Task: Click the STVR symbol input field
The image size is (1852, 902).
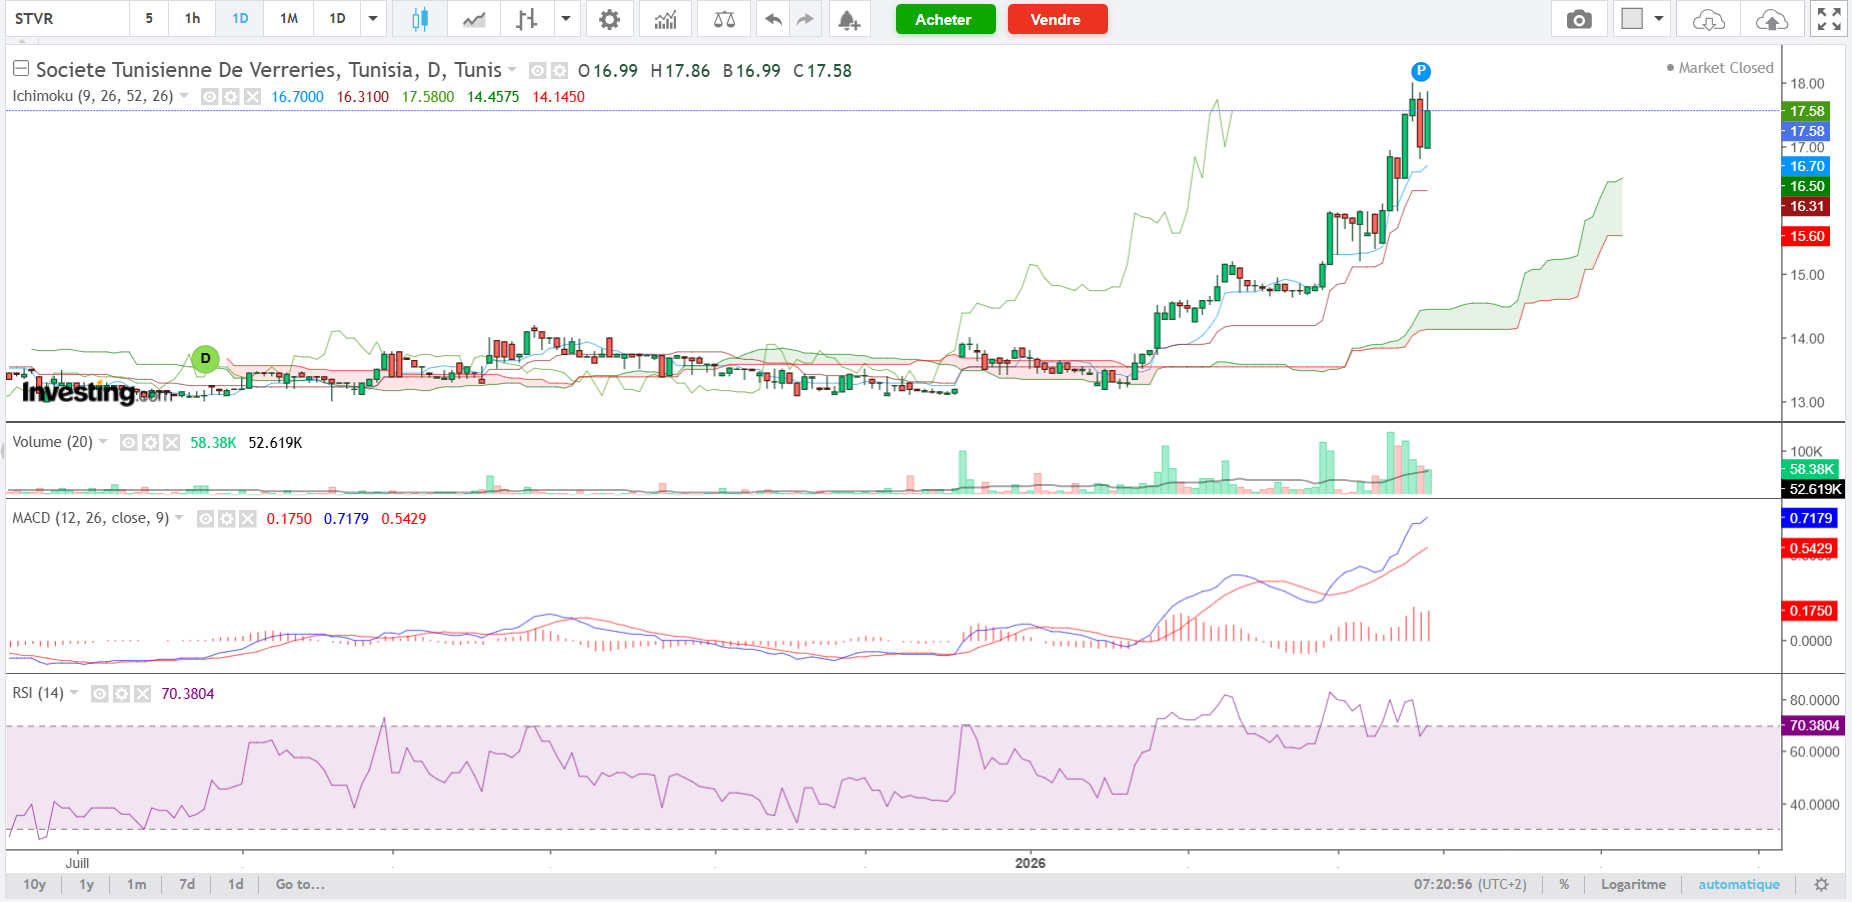Action: tap(66, 19)
